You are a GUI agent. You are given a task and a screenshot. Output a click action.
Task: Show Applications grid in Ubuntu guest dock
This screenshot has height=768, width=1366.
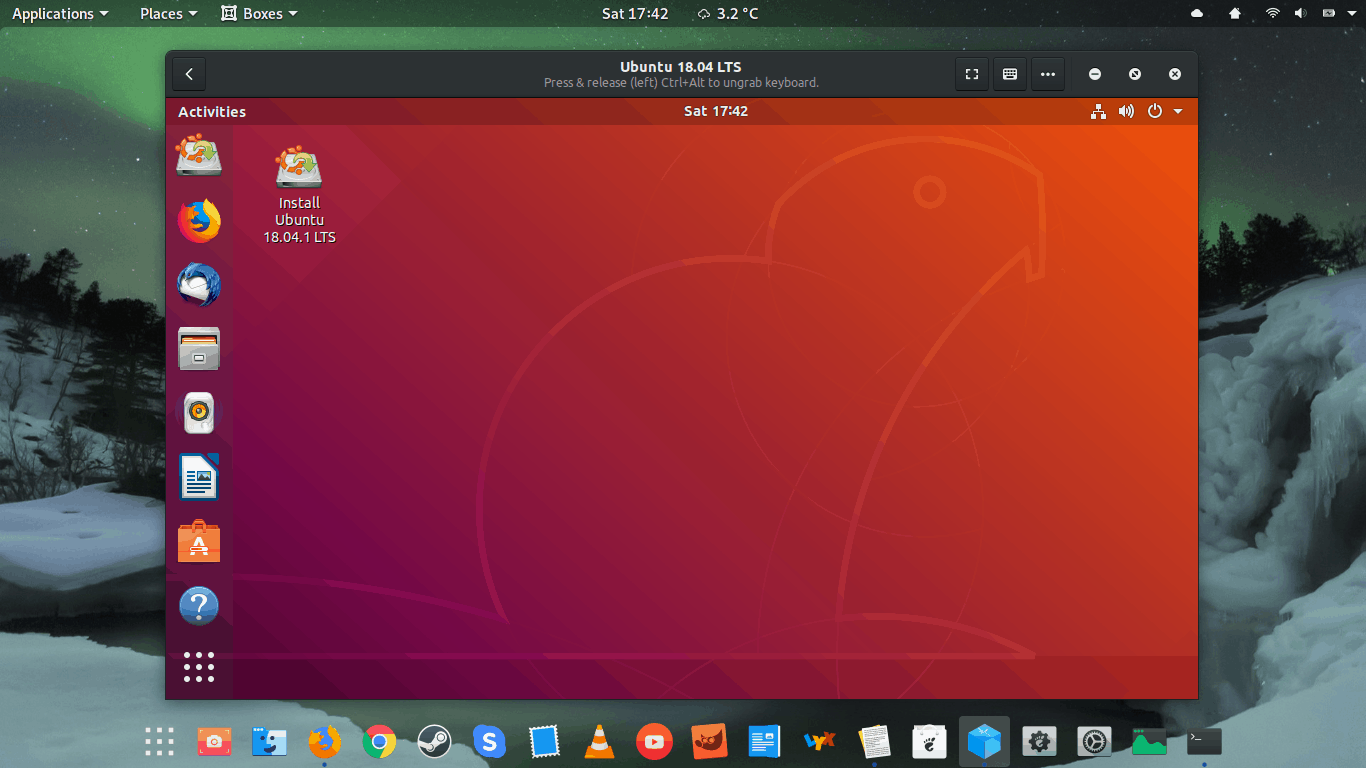199,667
